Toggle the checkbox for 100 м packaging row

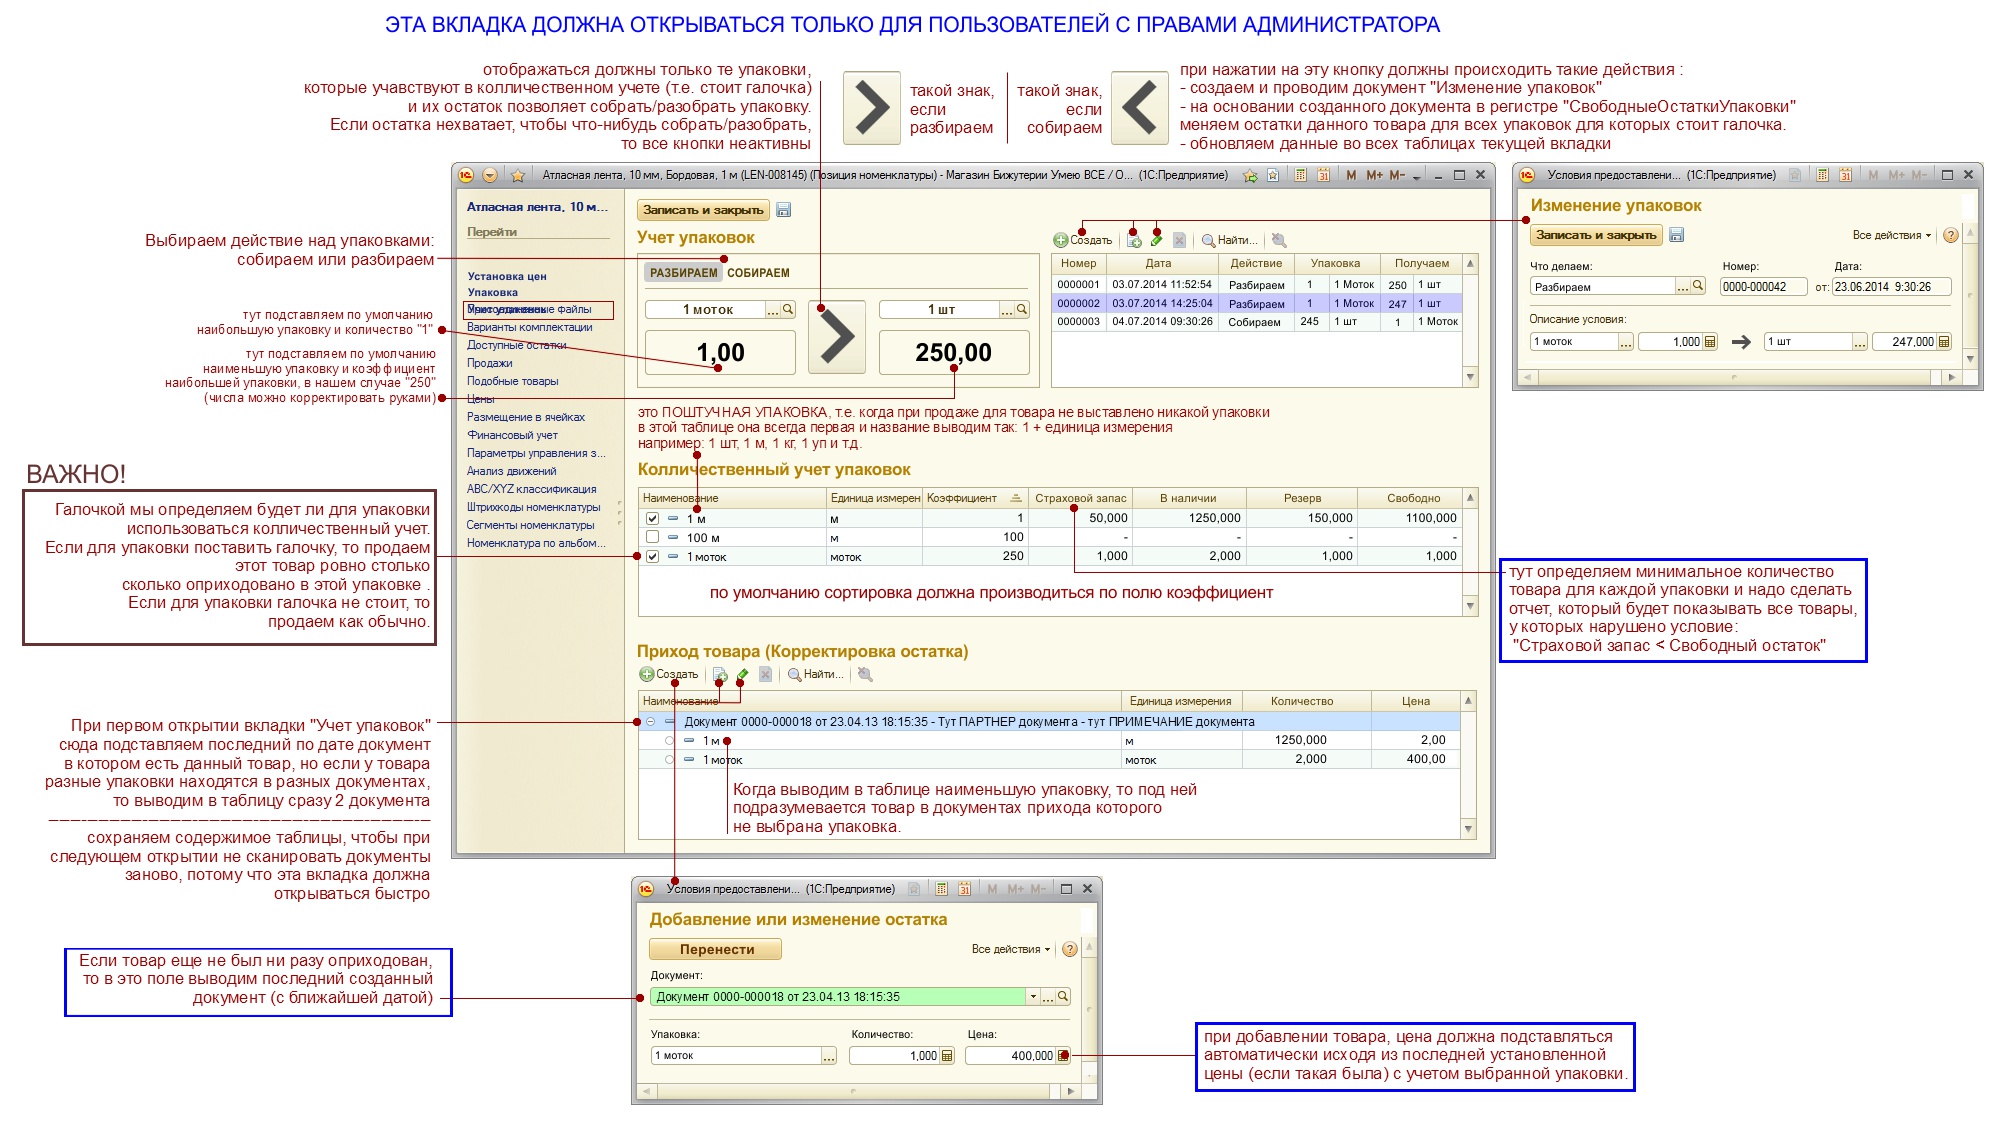click(x=652, y=538)
